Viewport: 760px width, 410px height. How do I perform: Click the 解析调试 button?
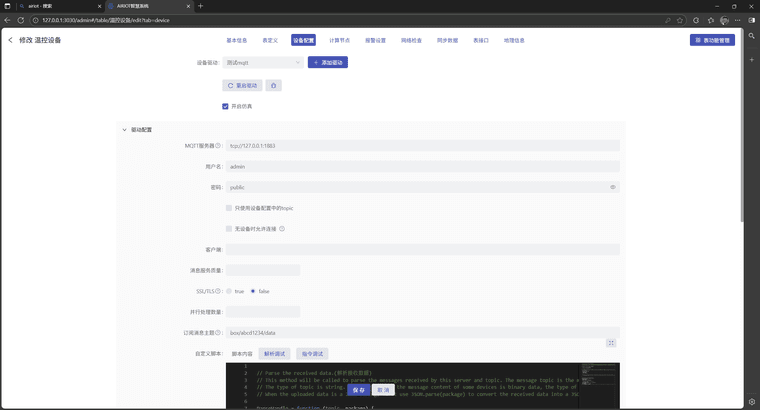(274, 354)
